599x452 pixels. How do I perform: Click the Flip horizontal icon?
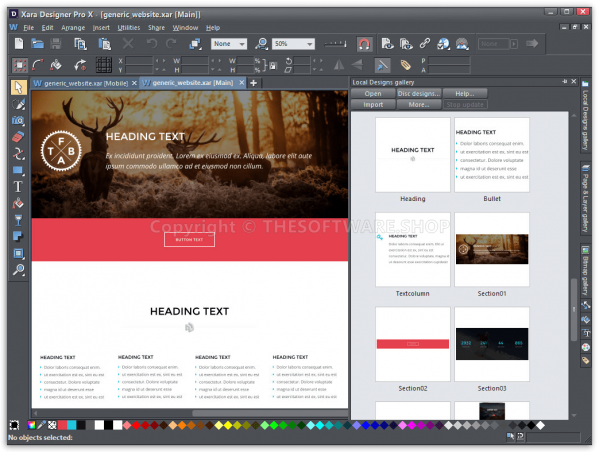pyautogui.click(x=338, y=65)
